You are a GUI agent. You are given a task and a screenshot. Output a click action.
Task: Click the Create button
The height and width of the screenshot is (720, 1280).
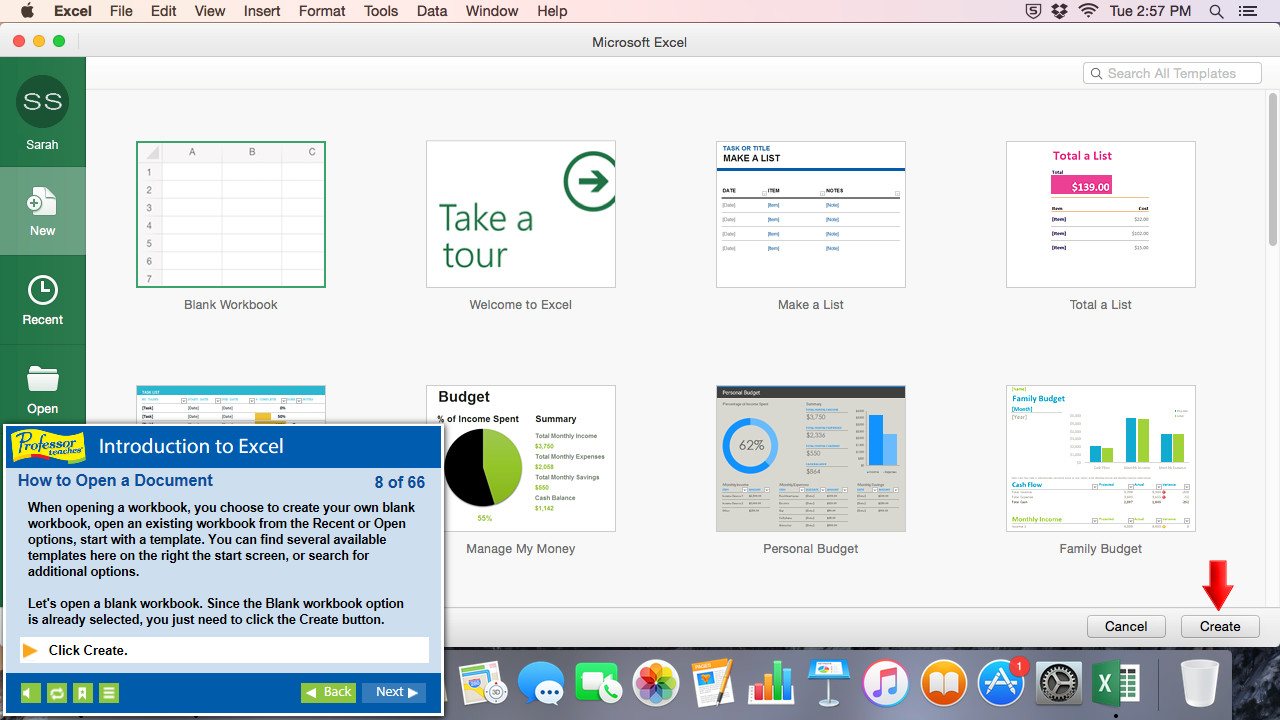click(x=1219, y=626)
